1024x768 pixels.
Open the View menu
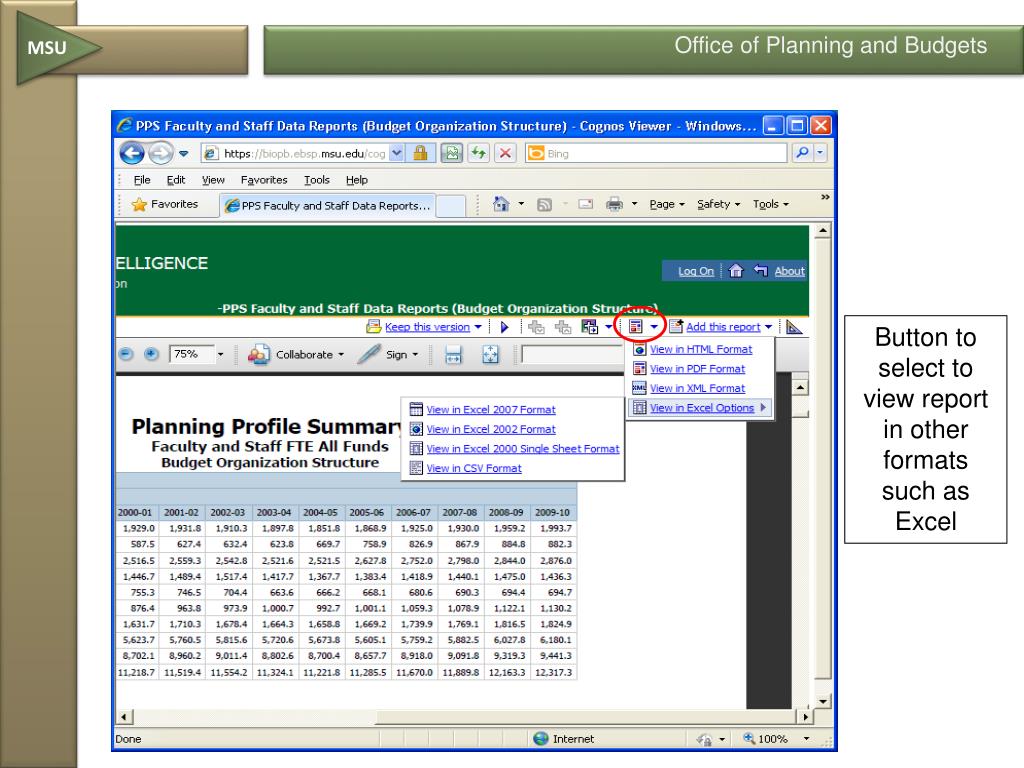coord(213,180)
